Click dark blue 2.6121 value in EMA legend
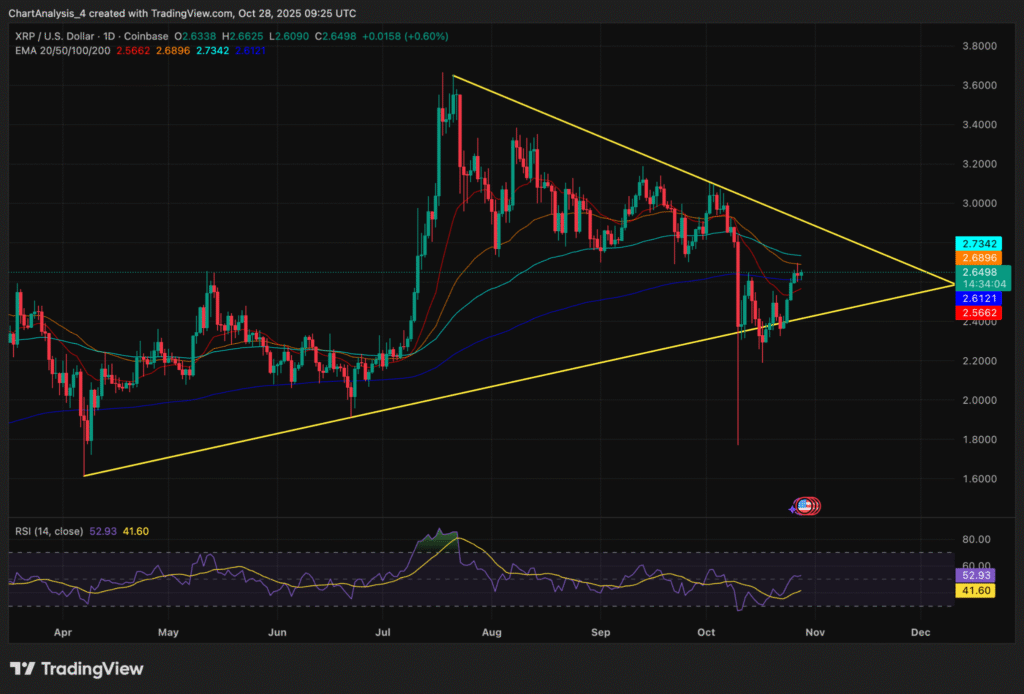 pos(251,50)
